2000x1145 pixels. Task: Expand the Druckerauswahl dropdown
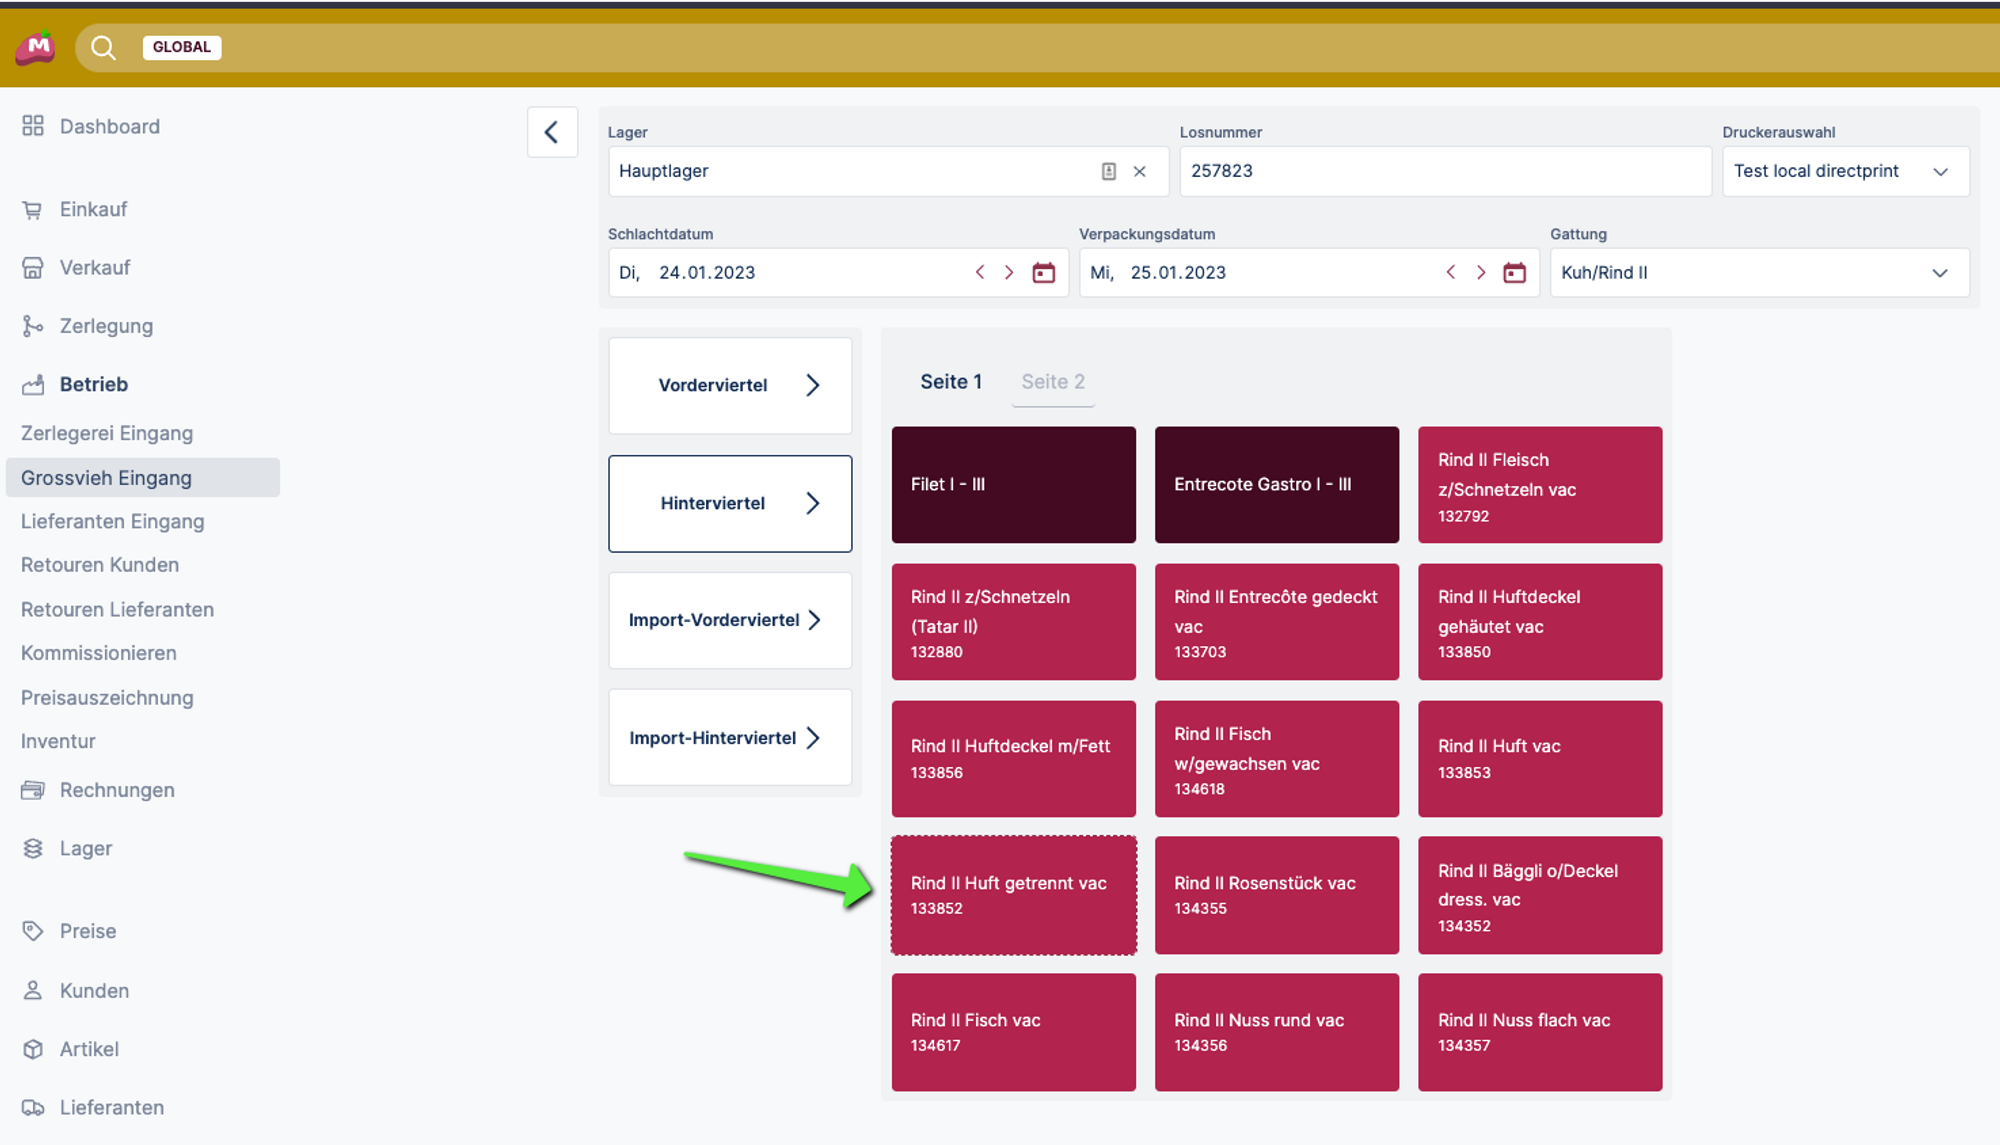[1940, 171]
